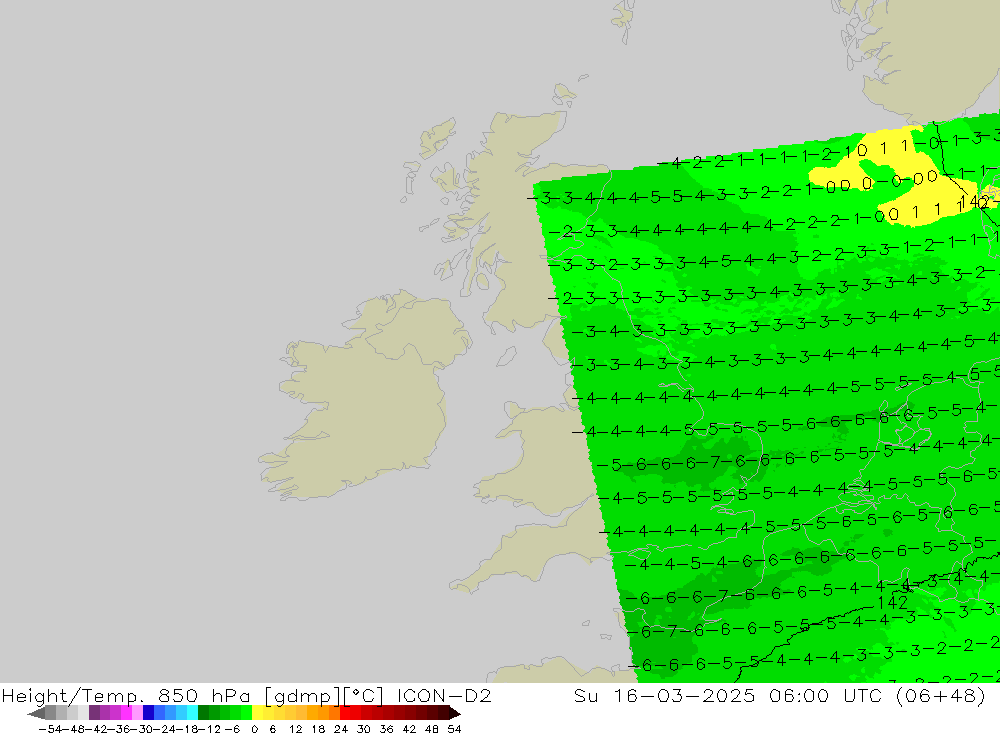Click the 850 pressure level text
The image size is (1000, 733).
pyautogui.click(x=177, y=695)
